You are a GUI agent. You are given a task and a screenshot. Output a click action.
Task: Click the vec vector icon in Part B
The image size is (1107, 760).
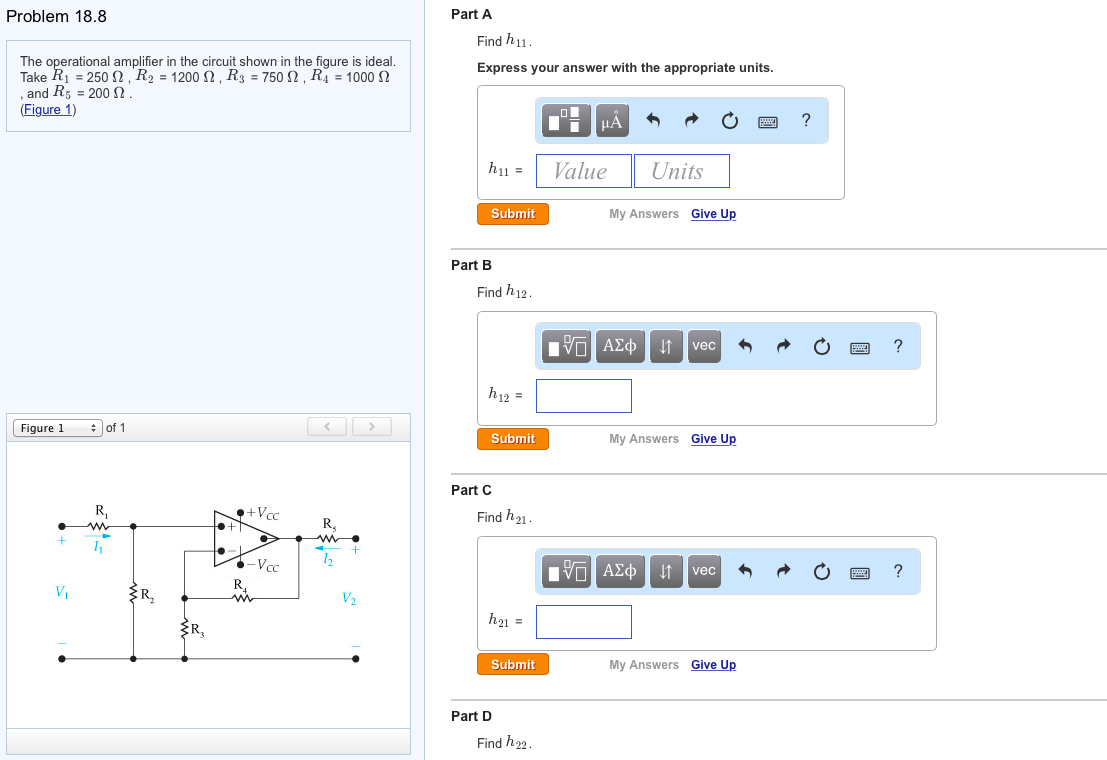(704, 345)
